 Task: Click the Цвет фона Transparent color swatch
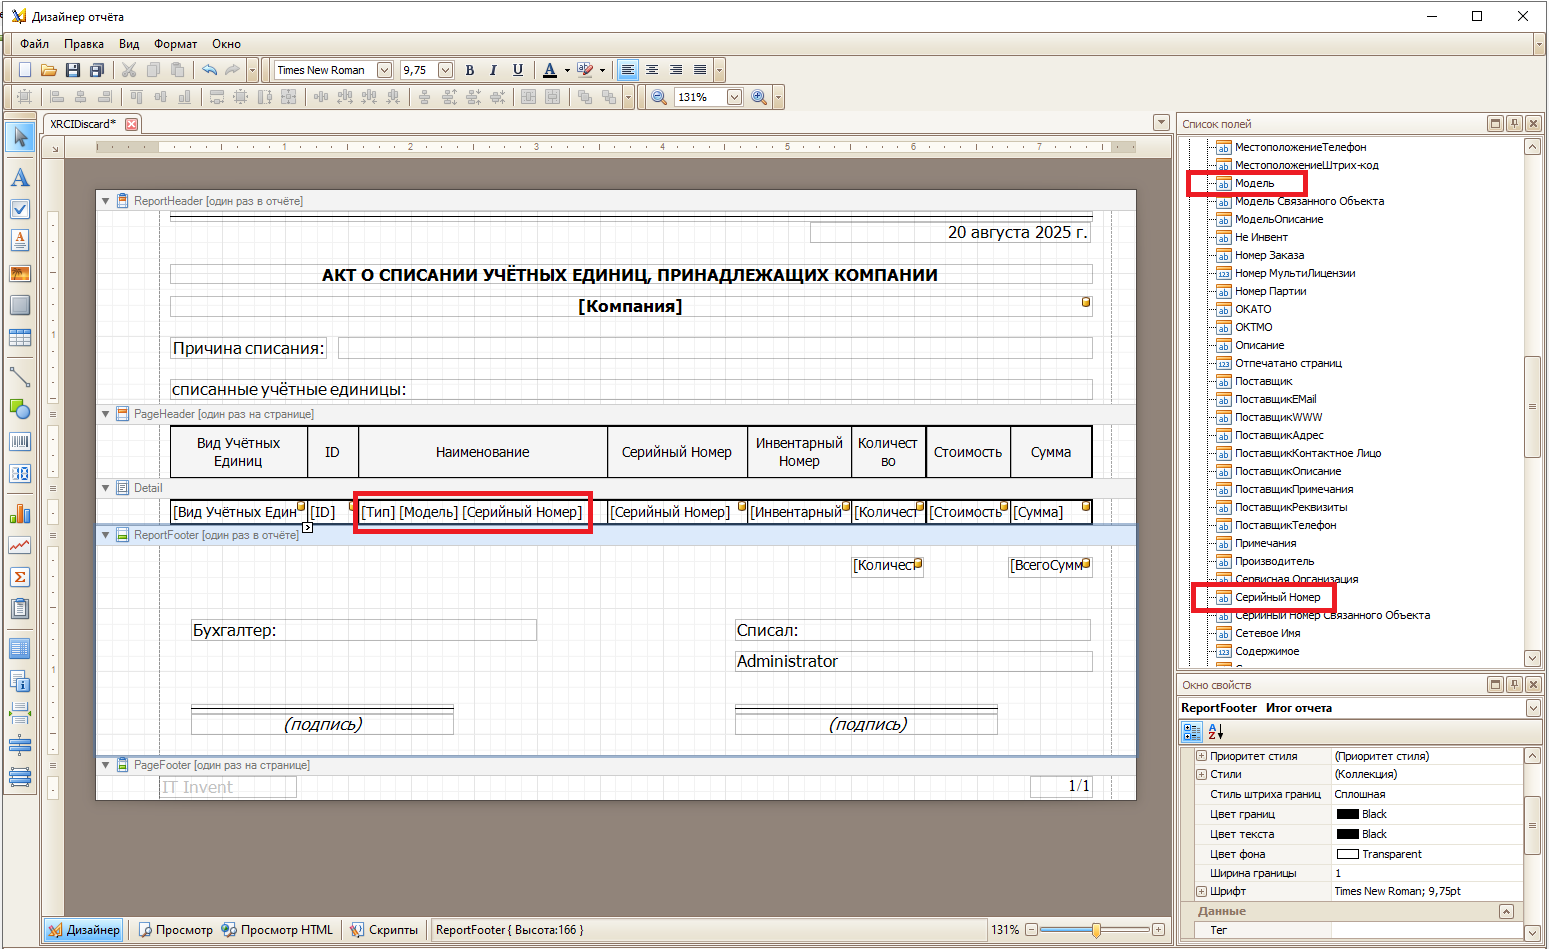(1347, 854)
